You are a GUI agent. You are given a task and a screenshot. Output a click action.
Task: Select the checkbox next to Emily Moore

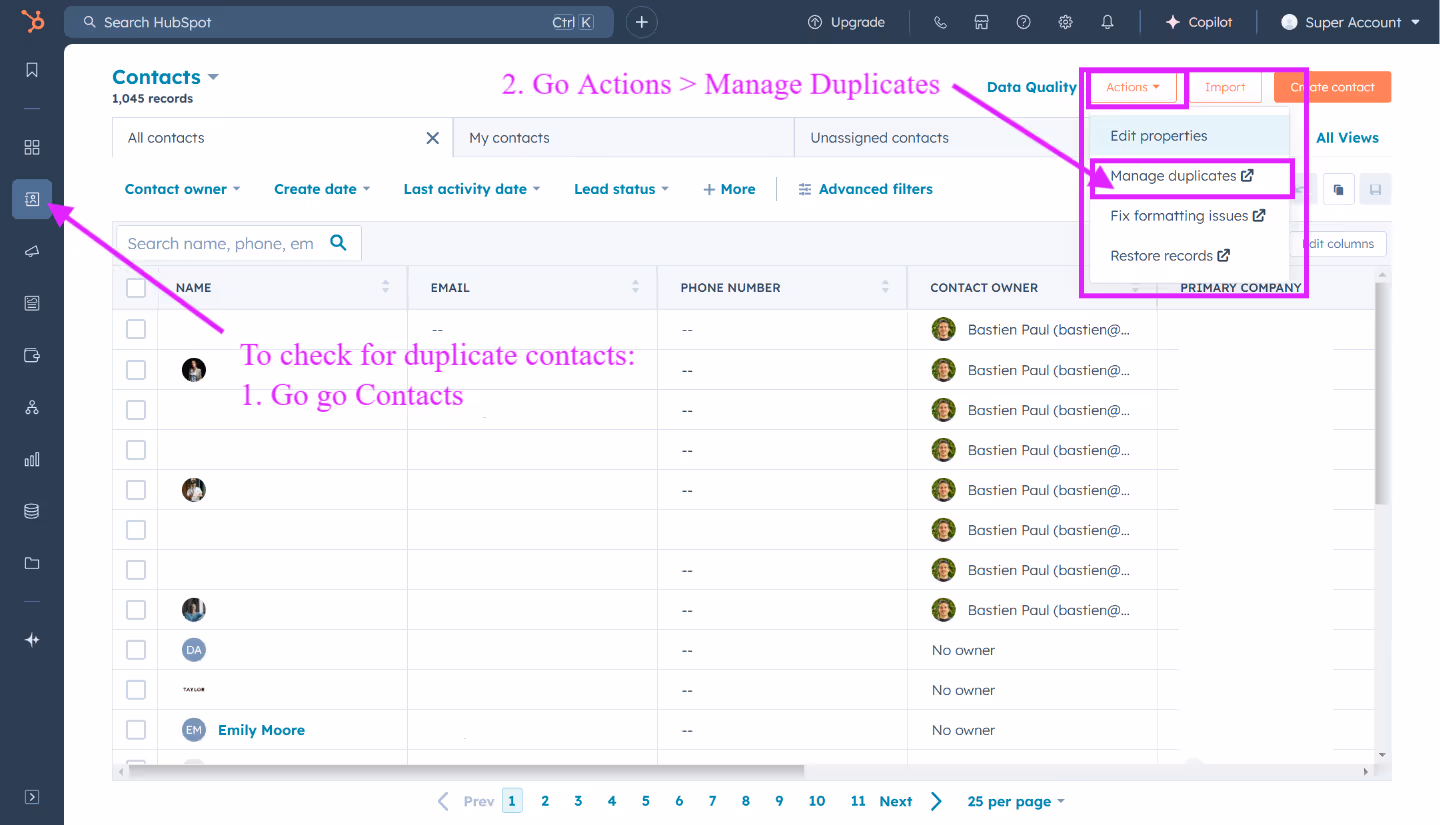pos(136,729)
